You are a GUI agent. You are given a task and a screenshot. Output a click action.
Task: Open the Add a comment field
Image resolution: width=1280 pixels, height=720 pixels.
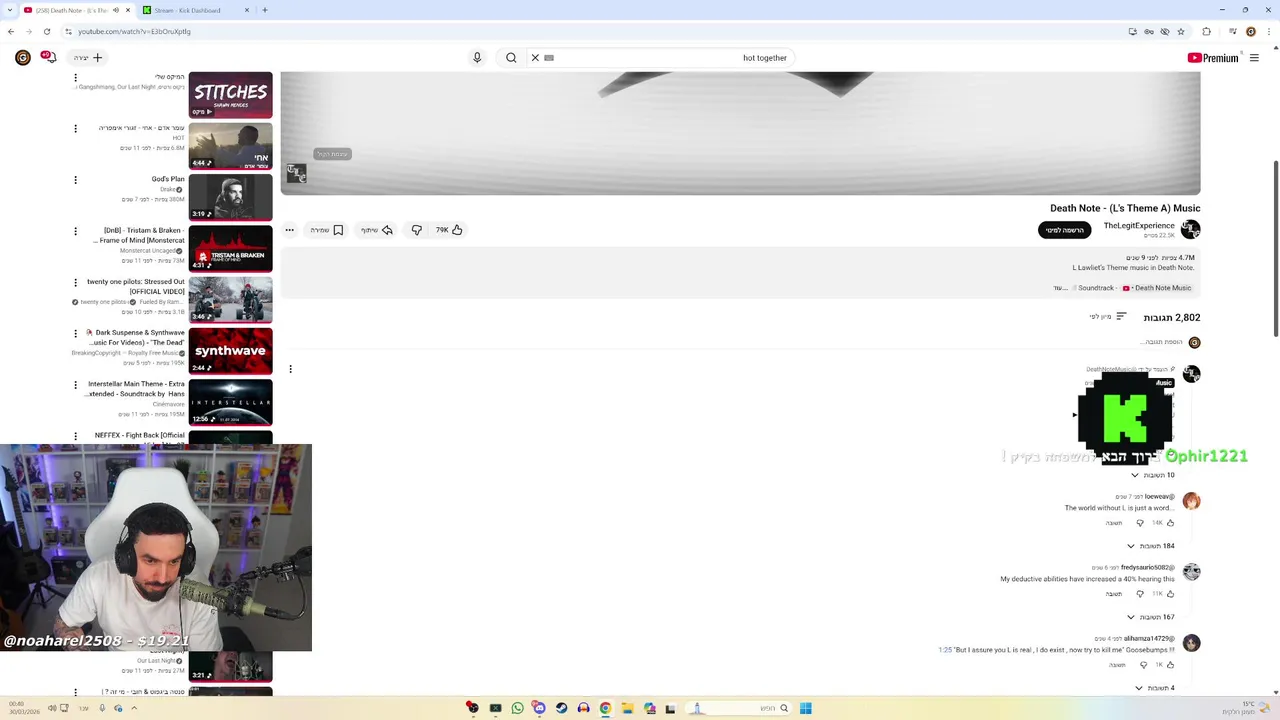1161,342
